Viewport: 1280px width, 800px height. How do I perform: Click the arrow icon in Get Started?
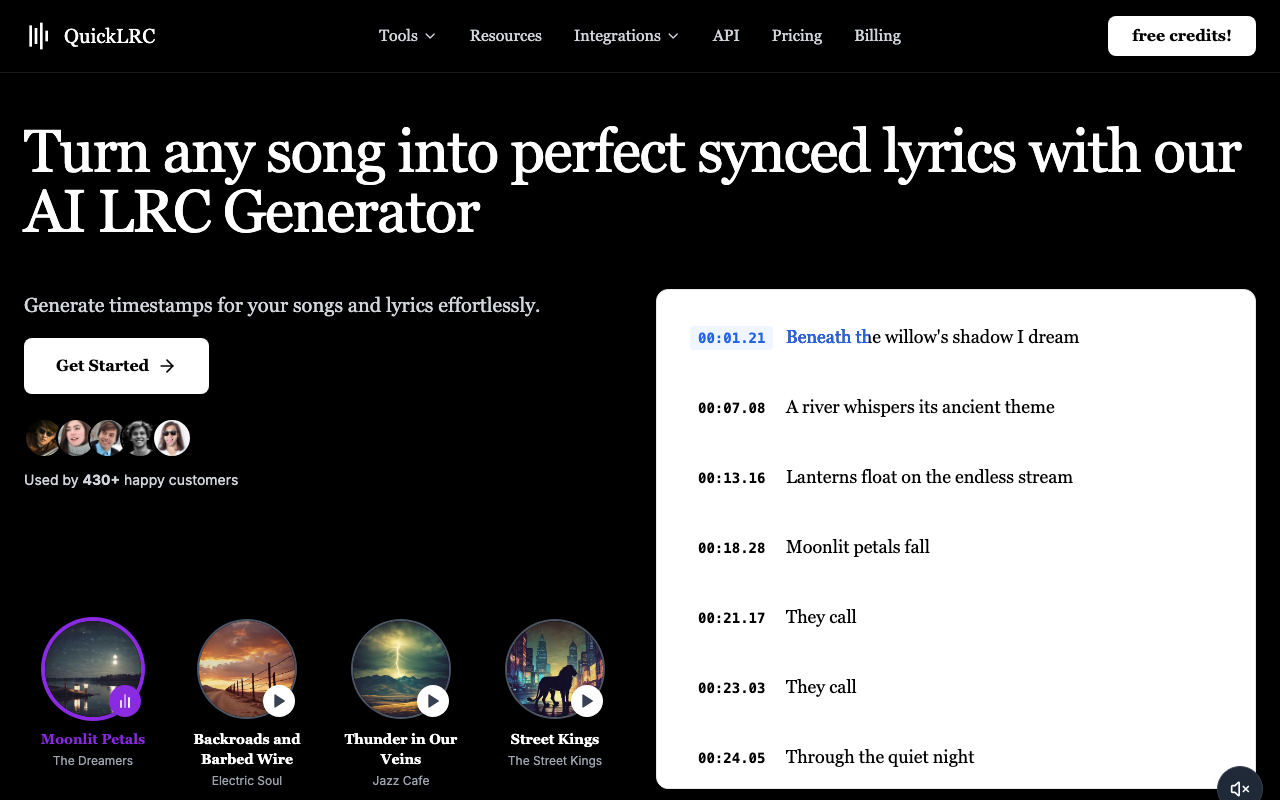click(167, 366)
